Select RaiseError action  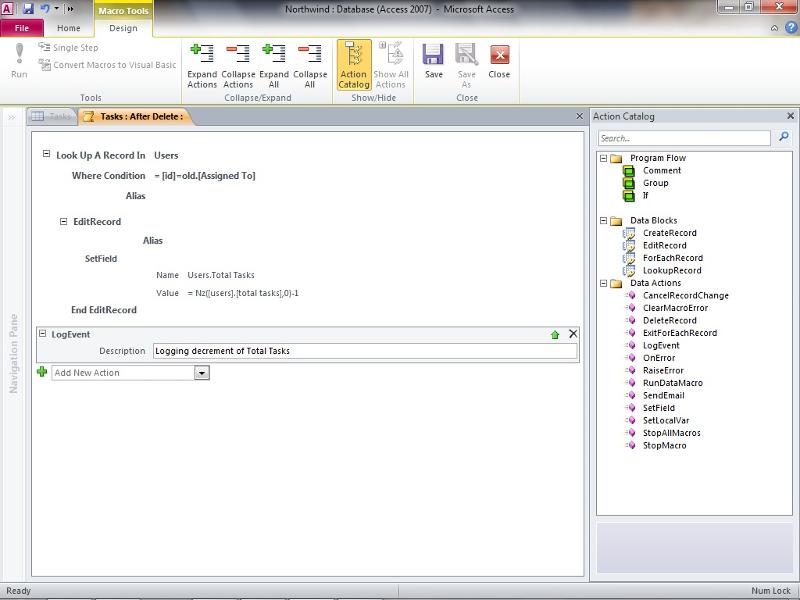[x=663, y=370]
